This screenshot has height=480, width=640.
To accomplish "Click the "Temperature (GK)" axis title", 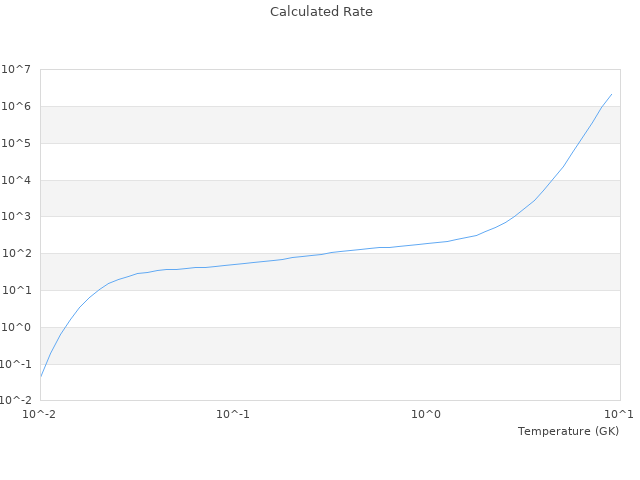I will pyautogui.click(x=568, y=431).
